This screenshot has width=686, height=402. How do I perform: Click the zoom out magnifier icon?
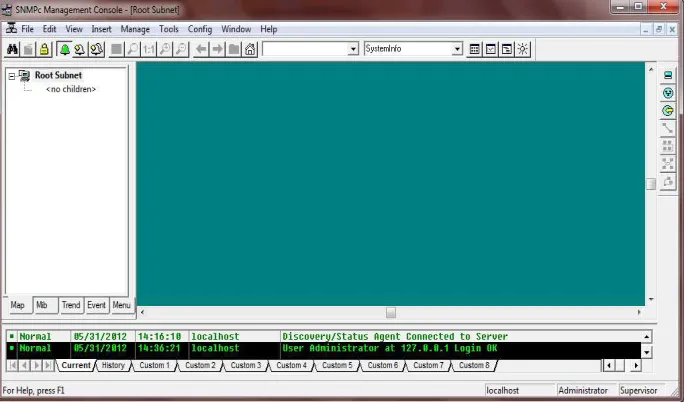[181, 49]
